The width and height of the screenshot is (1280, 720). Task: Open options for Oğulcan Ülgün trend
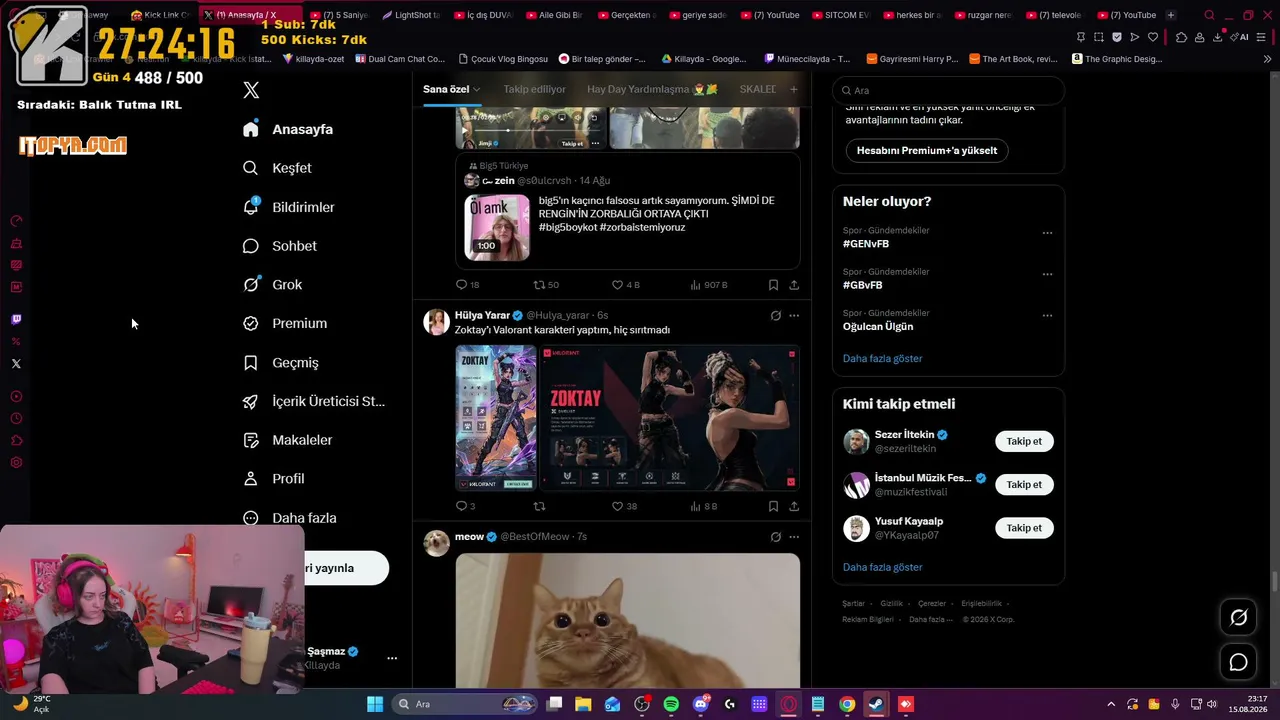(1047, 315)
